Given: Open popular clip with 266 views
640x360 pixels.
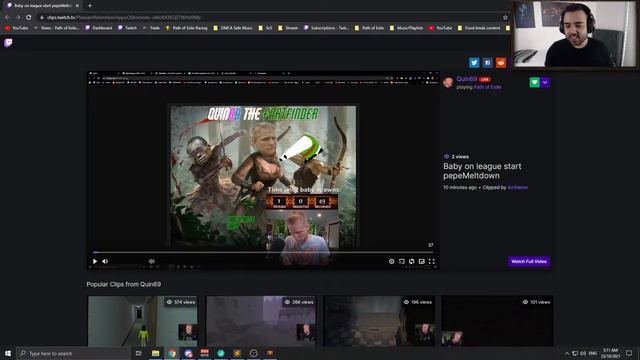Looking at the screenshot, I should click(261, 321).
